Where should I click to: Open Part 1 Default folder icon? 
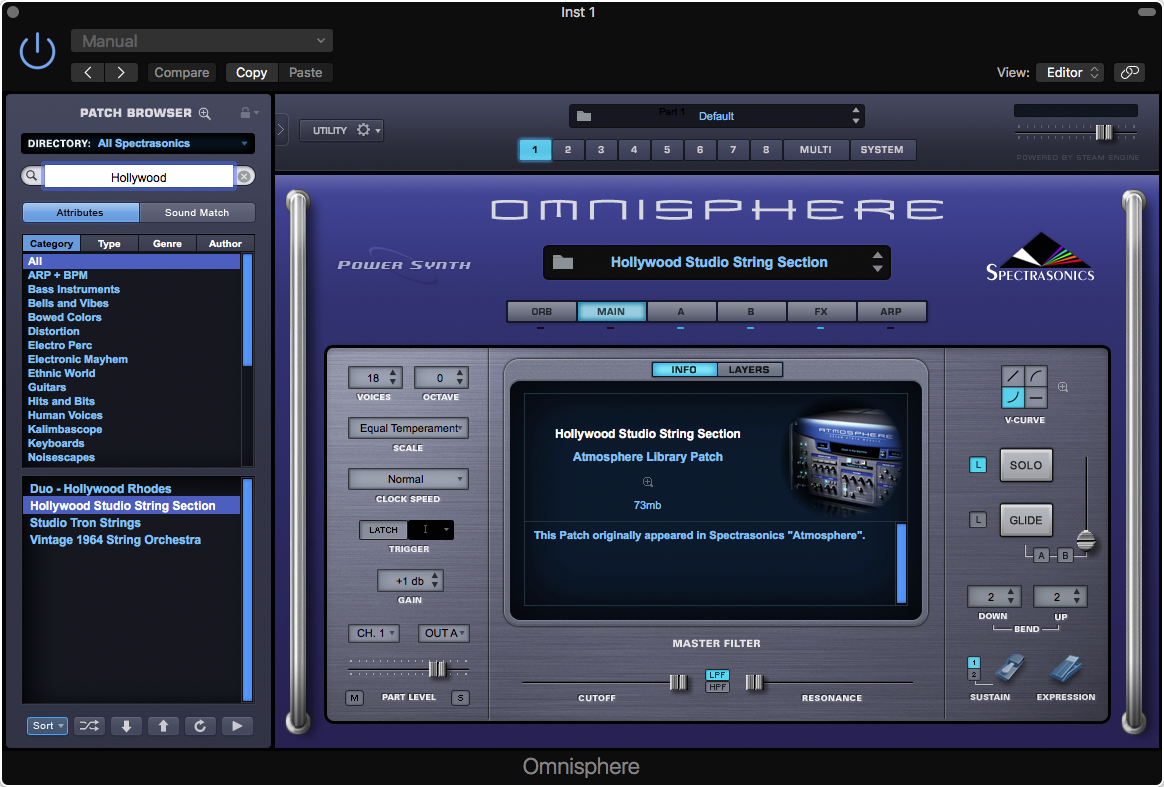pyautogui.click(x=584, y=116)
